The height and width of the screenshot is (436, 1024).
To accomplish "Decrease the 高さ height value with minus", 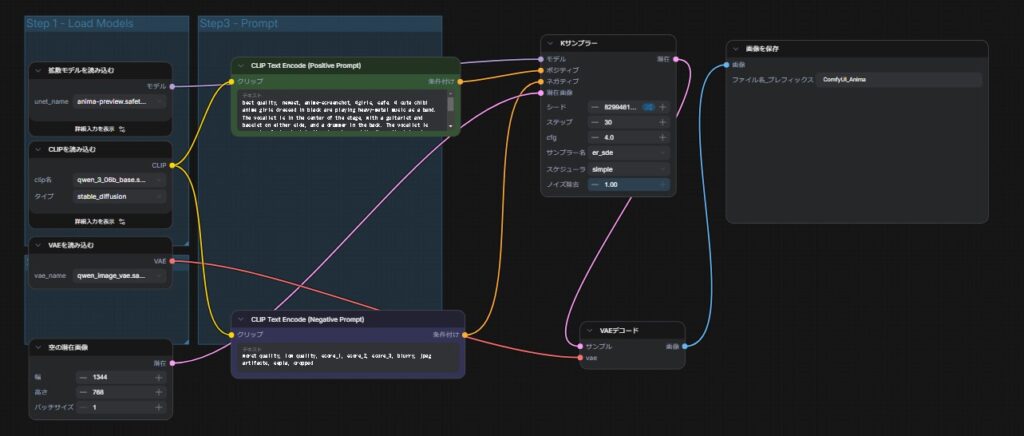I will point(84,392).
